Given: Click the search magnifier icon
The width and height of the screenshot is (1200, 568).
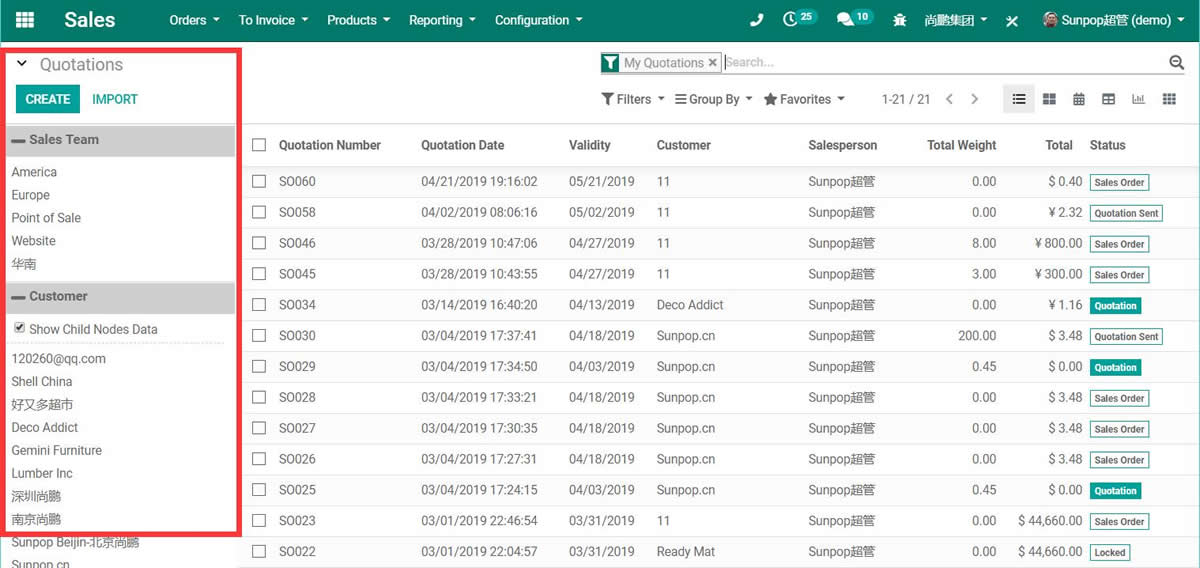Looking at the screenshot, I should click(1176, 63).
